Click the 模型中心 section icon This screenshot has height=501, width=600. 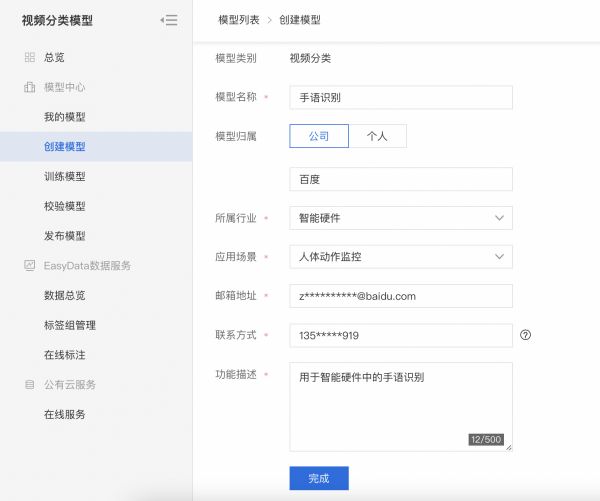(x=29, y=87)
